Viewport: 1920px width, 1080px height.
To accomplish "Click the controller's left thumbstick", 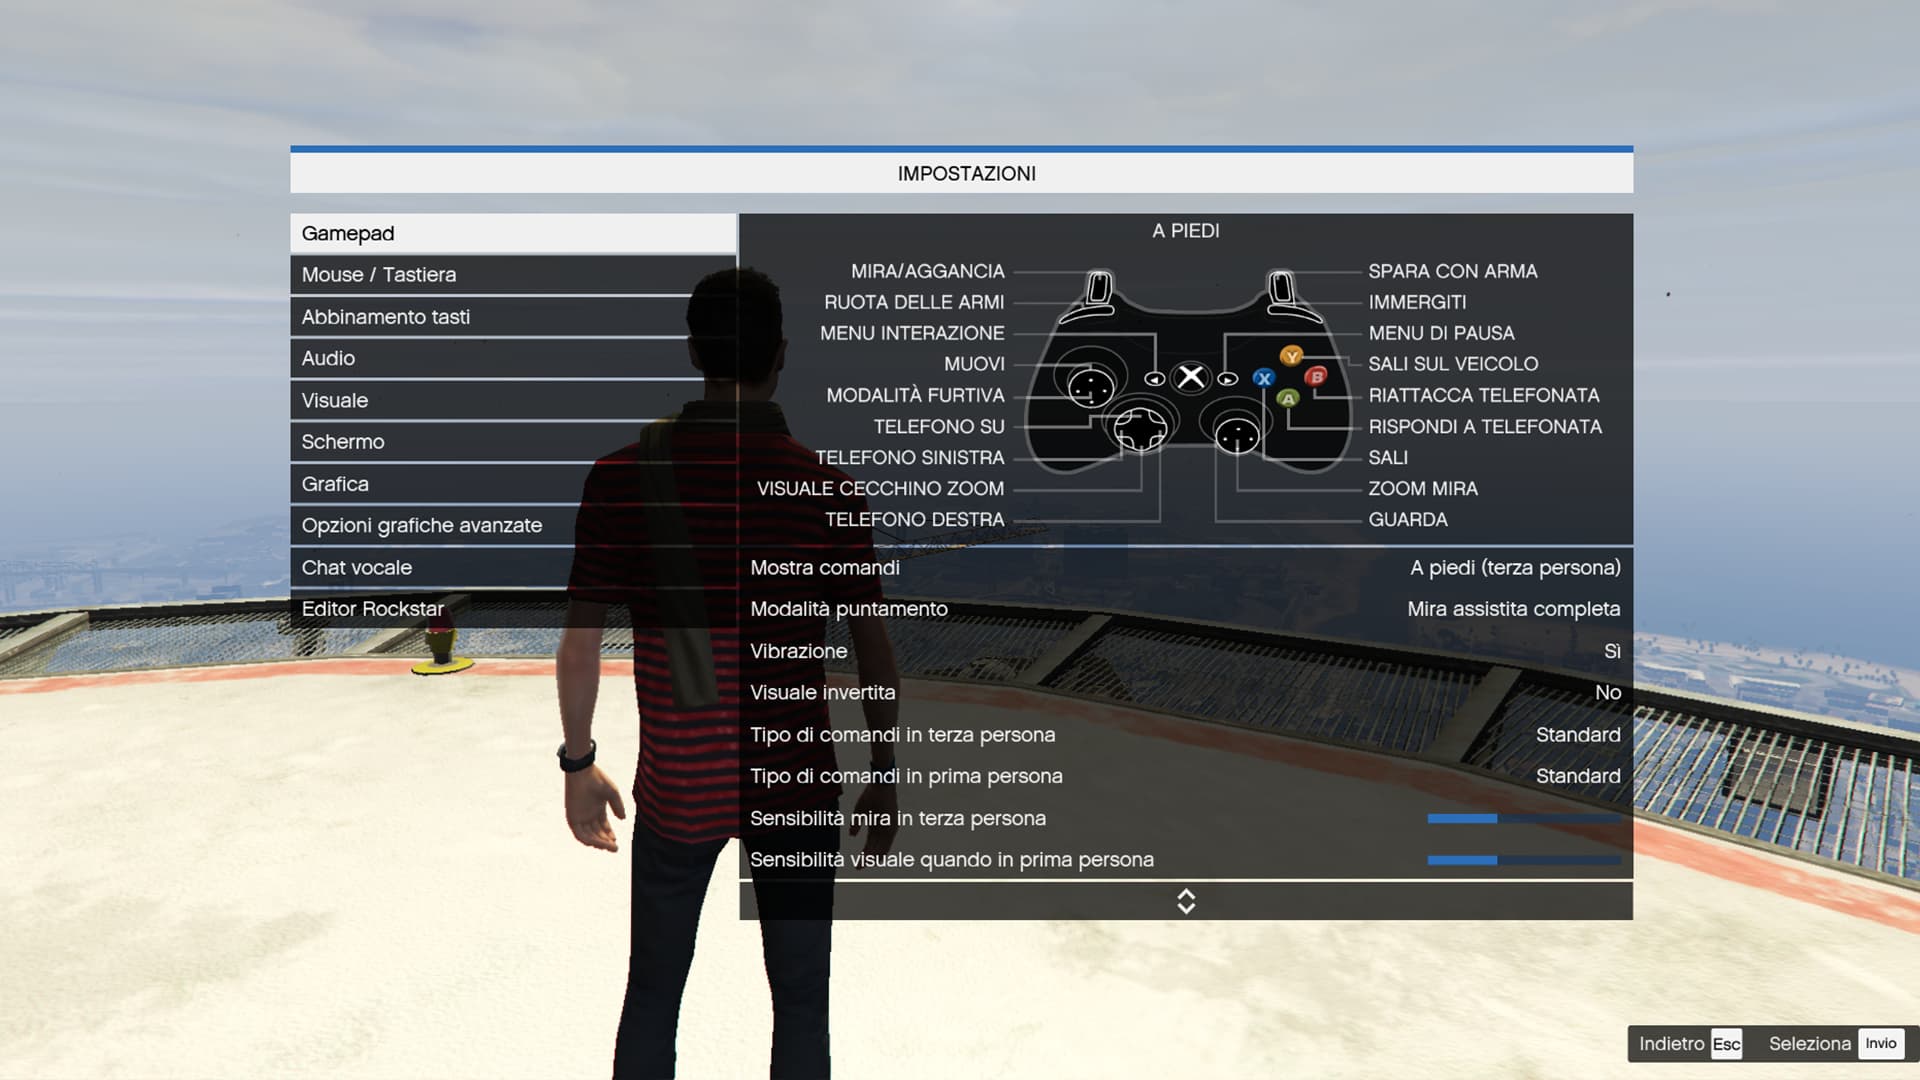I will [1090, 386].
